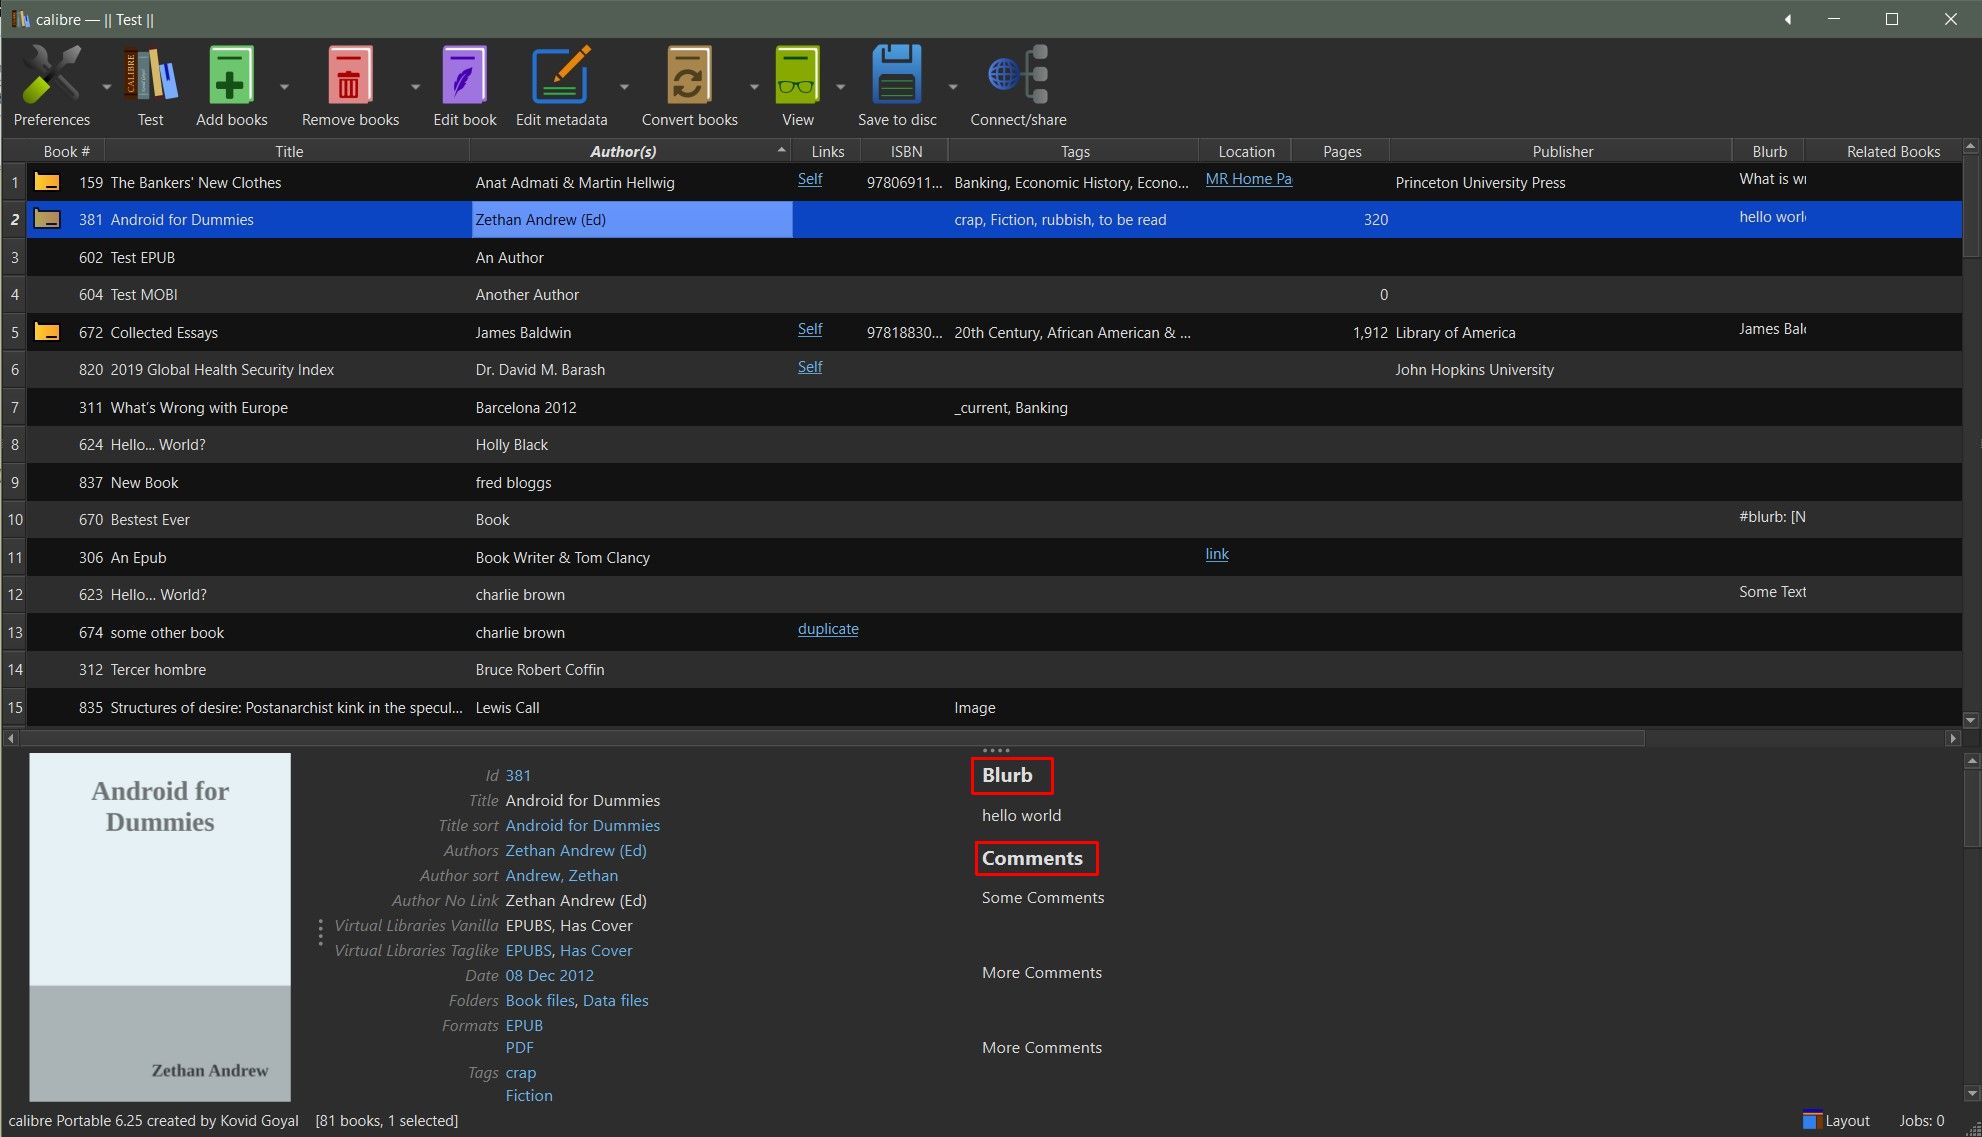Click the Save to disc icon
The width and height of the screenshot is (1982, 1137).
pyautogui.click(x=896, y=76)
